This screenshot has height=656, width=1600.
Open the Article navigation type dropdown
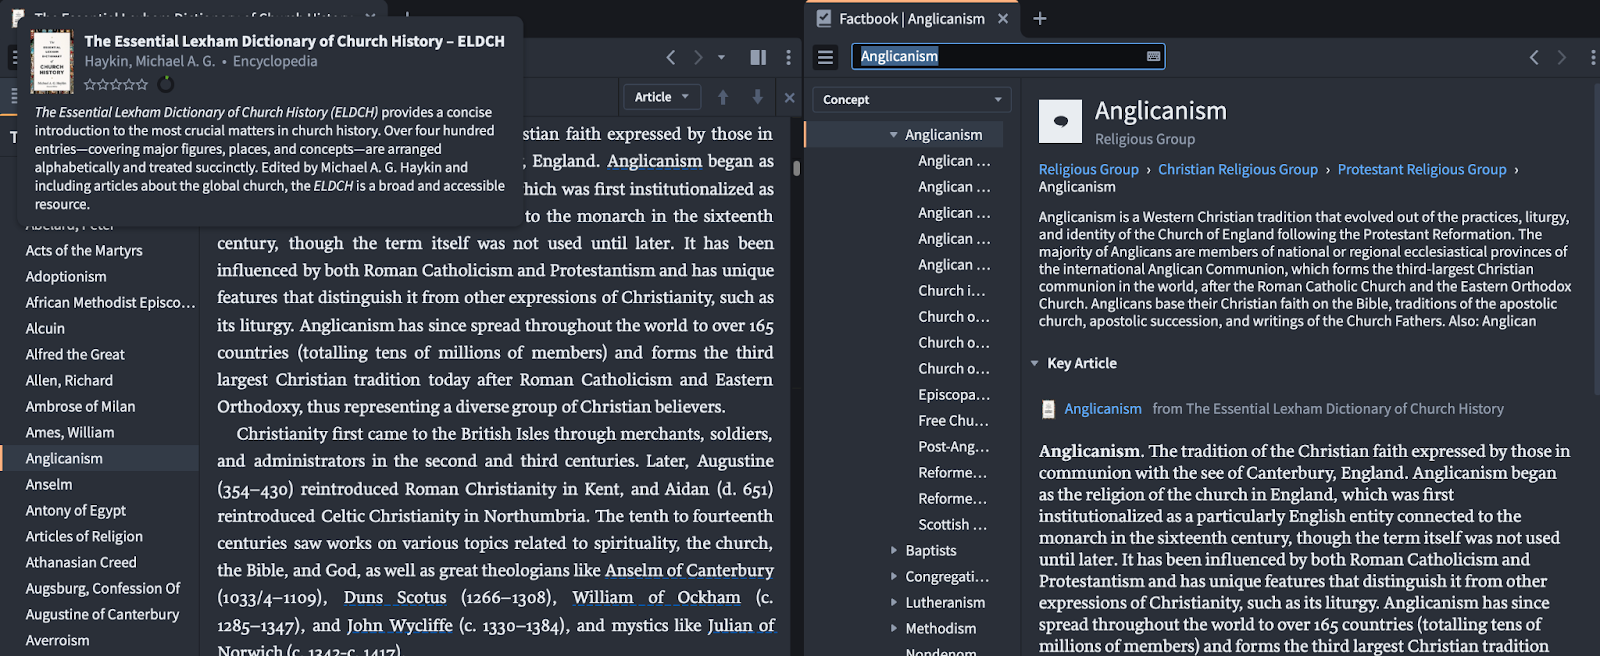[661, 97]
